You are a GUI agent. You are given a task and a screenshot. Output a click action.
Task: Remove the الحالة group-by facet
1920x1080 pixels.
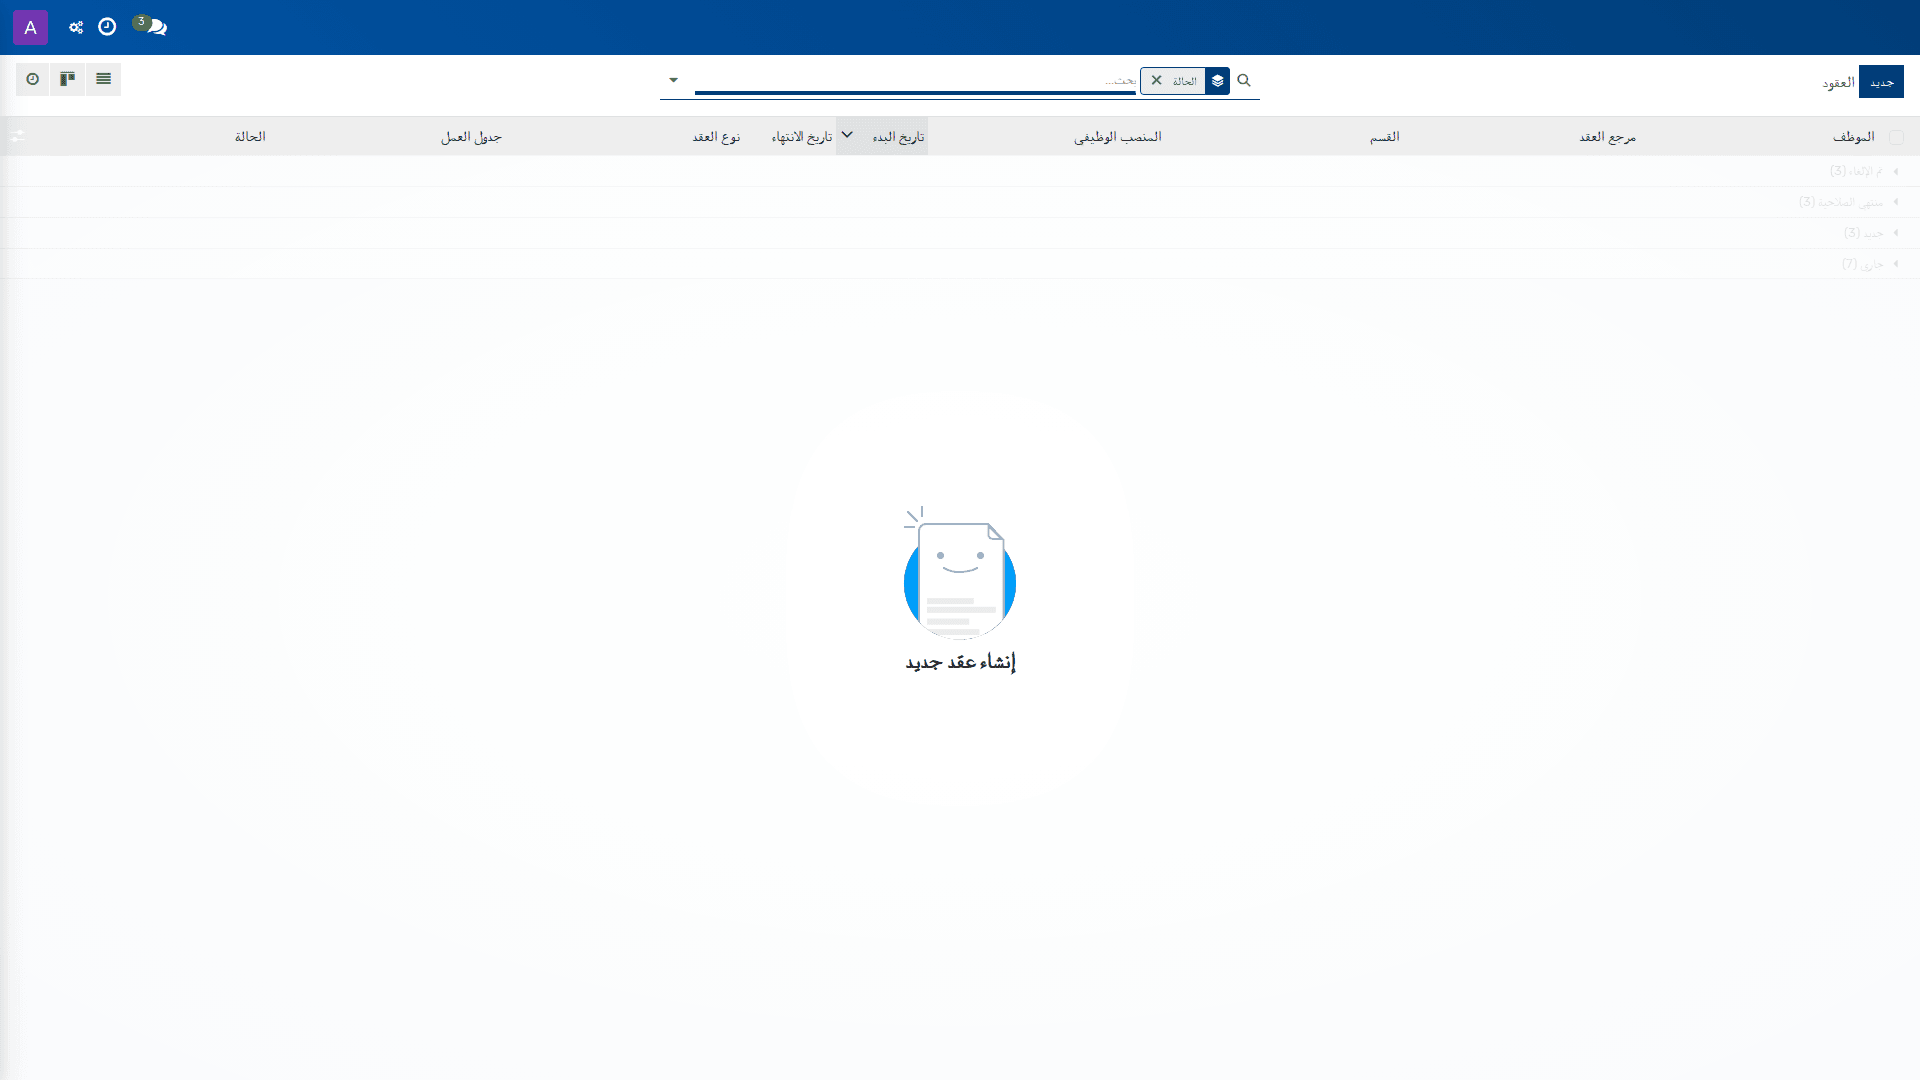pyautogui.click(x=1157, y=80)
